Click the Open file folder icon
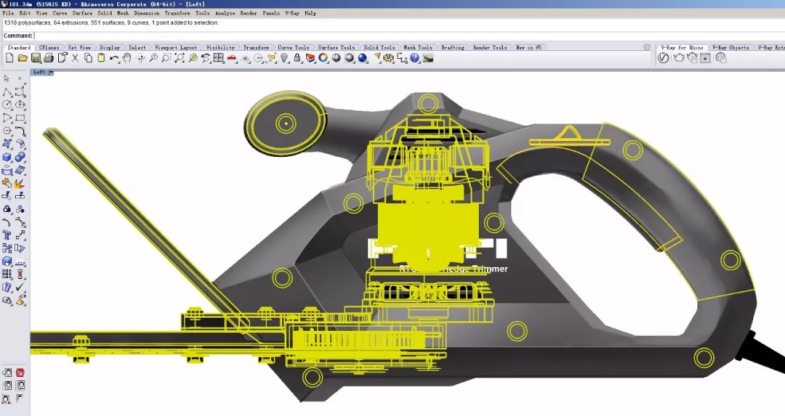The width and height of the screenshot is (785, 416). click(21, 58)
